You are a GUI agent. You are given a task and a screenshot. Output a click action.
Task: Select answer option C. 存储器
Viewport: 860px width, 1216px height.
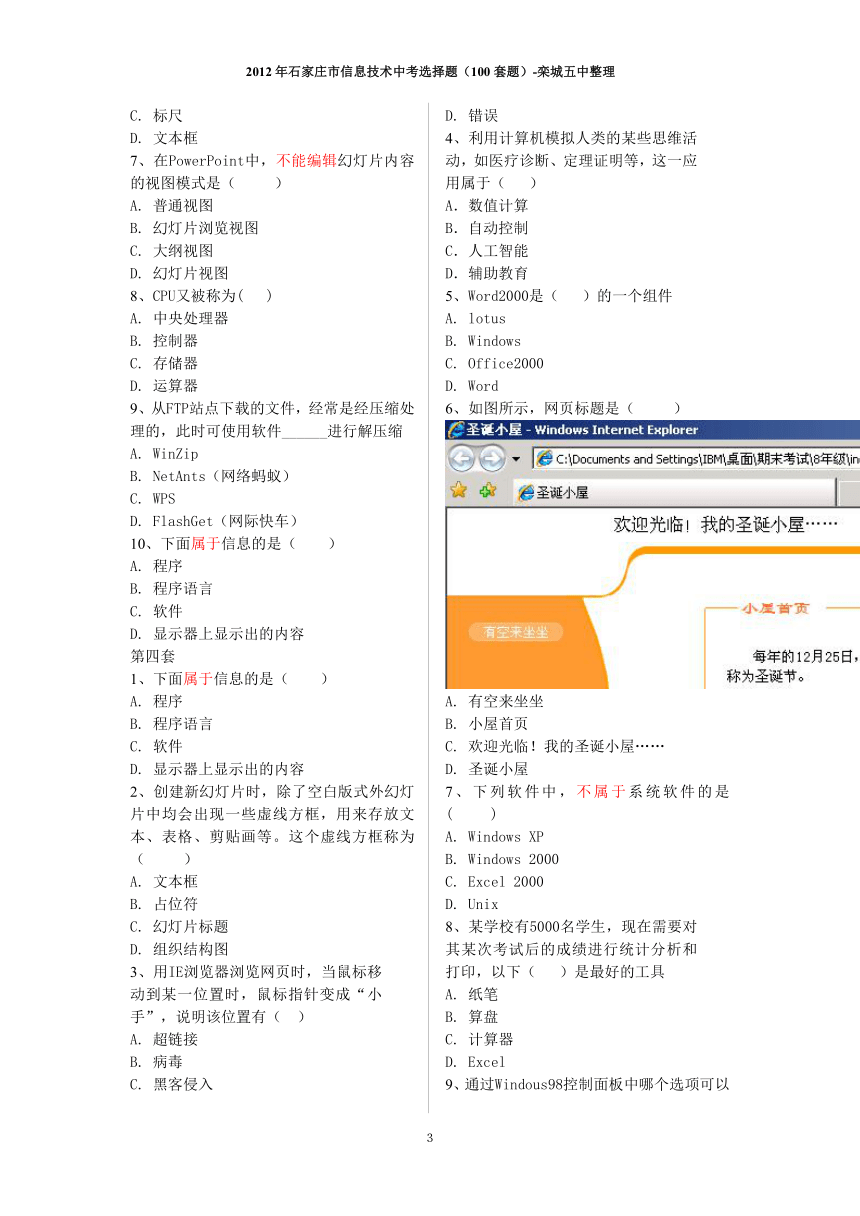164,363
